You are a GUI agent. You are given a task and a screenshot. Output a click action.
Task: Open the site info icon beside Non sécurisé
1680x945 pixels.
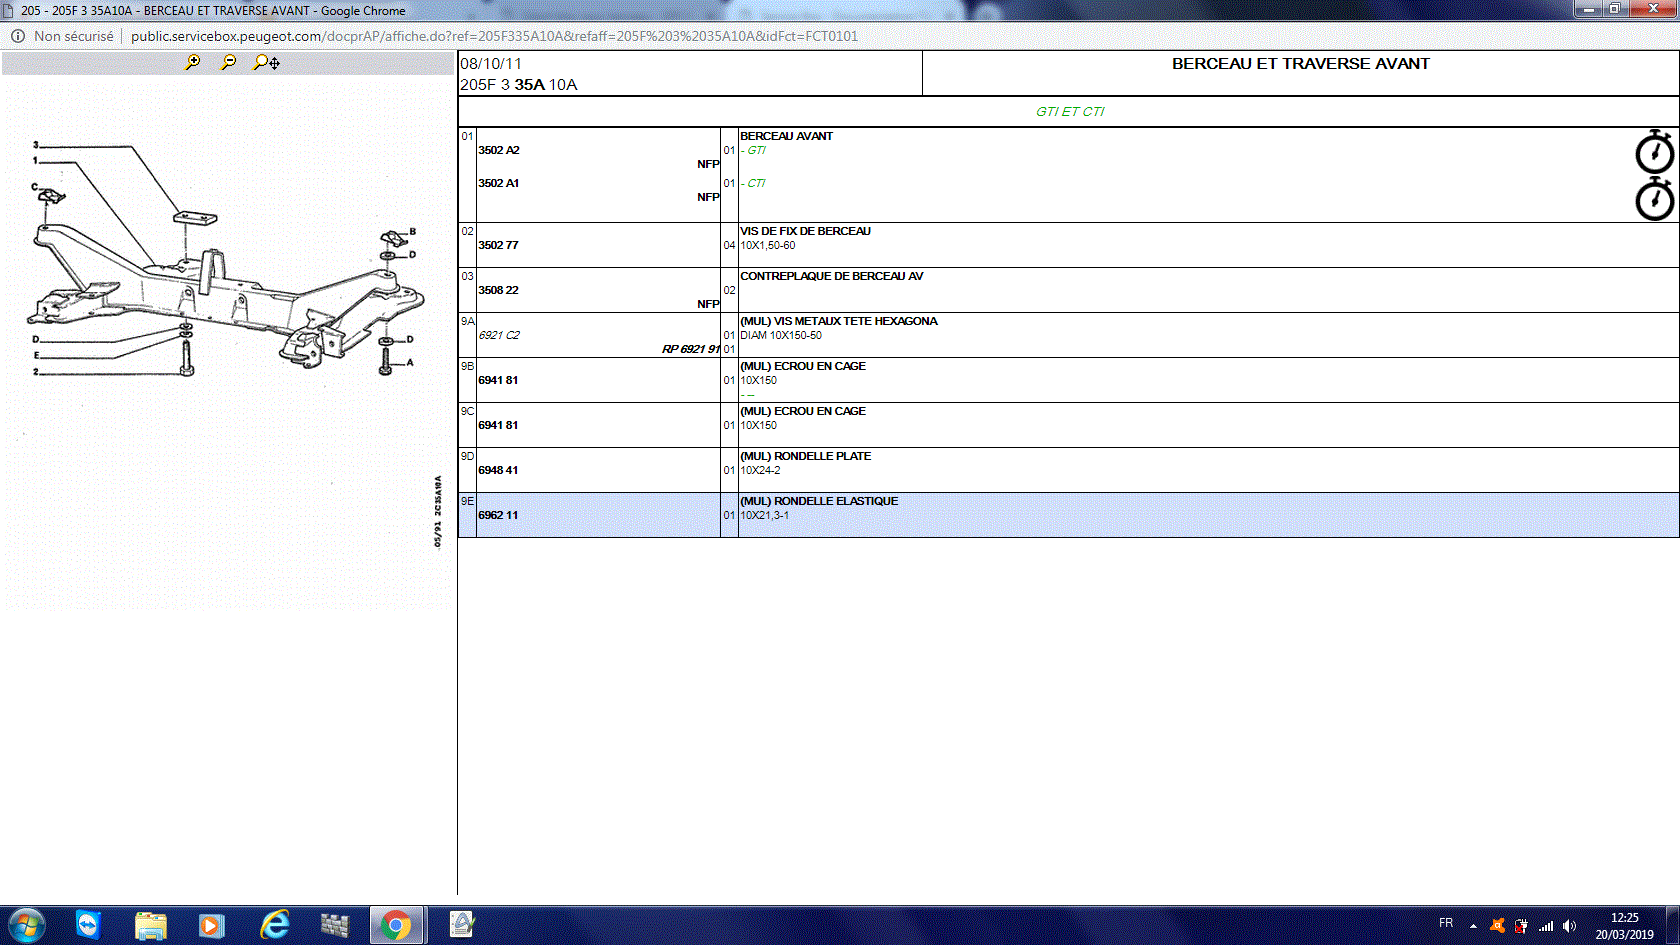pyautogui.click(x=18, y=36)
